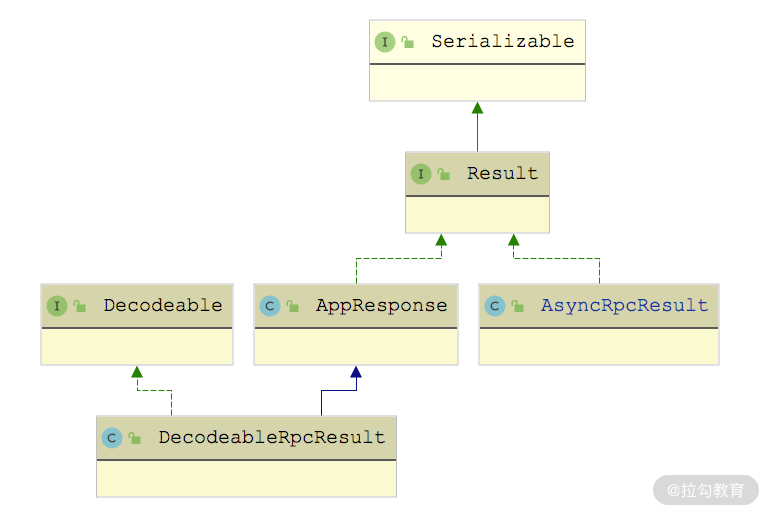Image resolution: width=771 pixels, height=515 pixels.
Task: Click the class icon beside AppResponse
Action: coord(269,306)
